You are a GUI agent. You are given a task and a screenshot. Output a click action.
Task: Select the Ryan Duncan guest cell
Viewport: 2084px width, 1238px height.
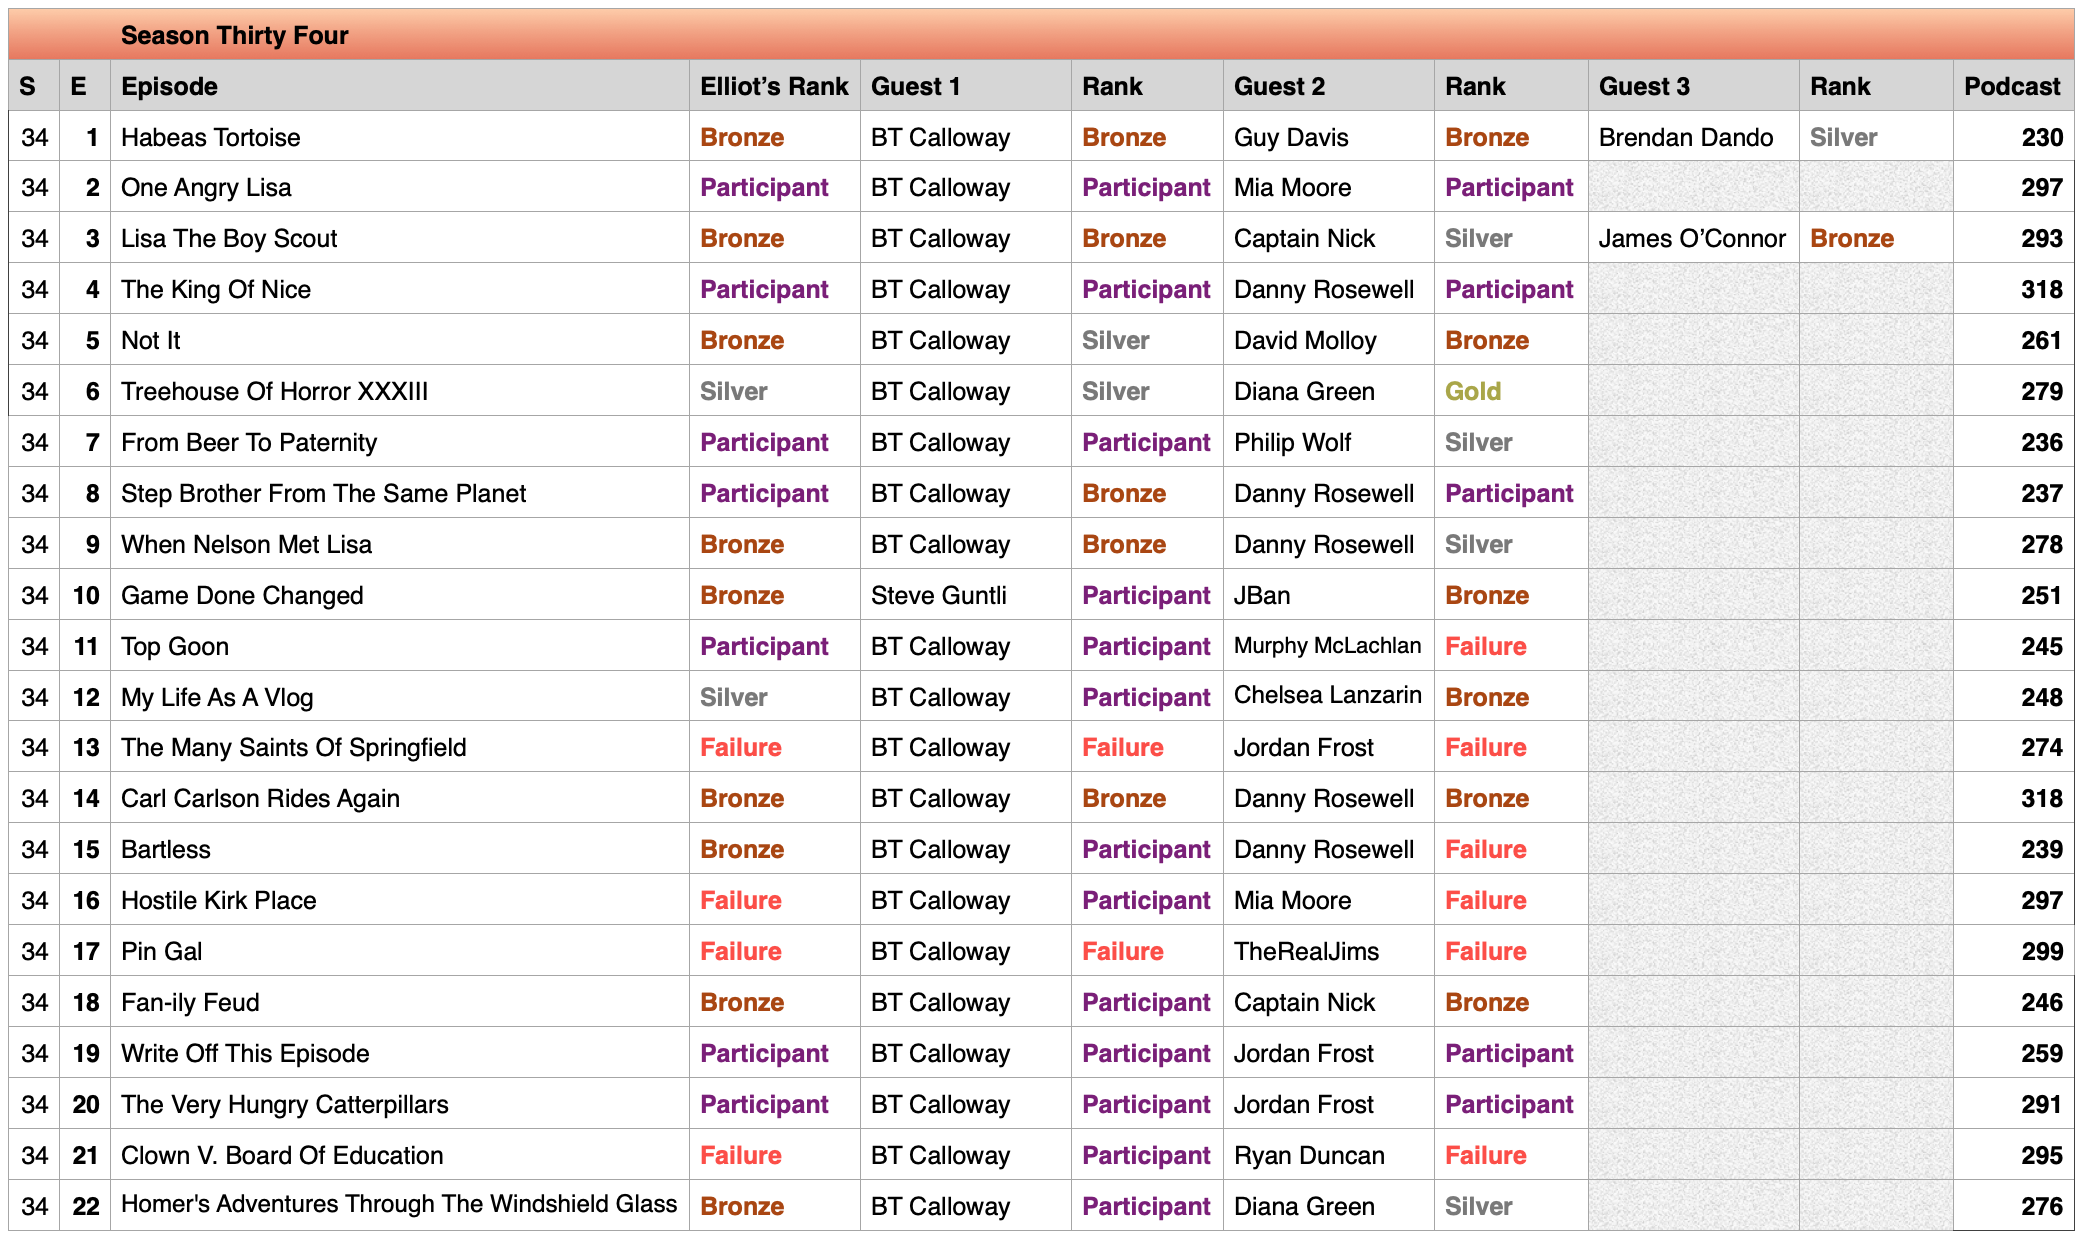tap(1309, 1155)
